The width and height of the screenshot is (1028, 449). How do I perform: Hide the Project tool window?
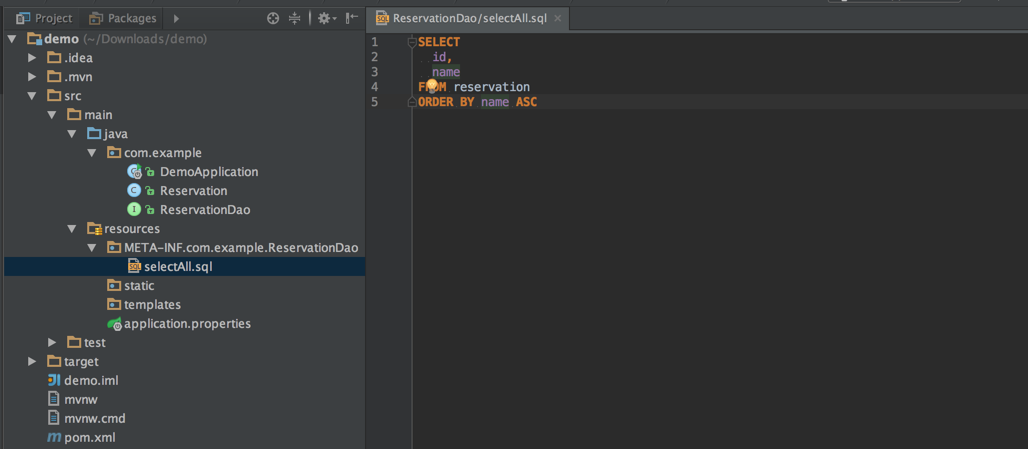coord(351,18)
